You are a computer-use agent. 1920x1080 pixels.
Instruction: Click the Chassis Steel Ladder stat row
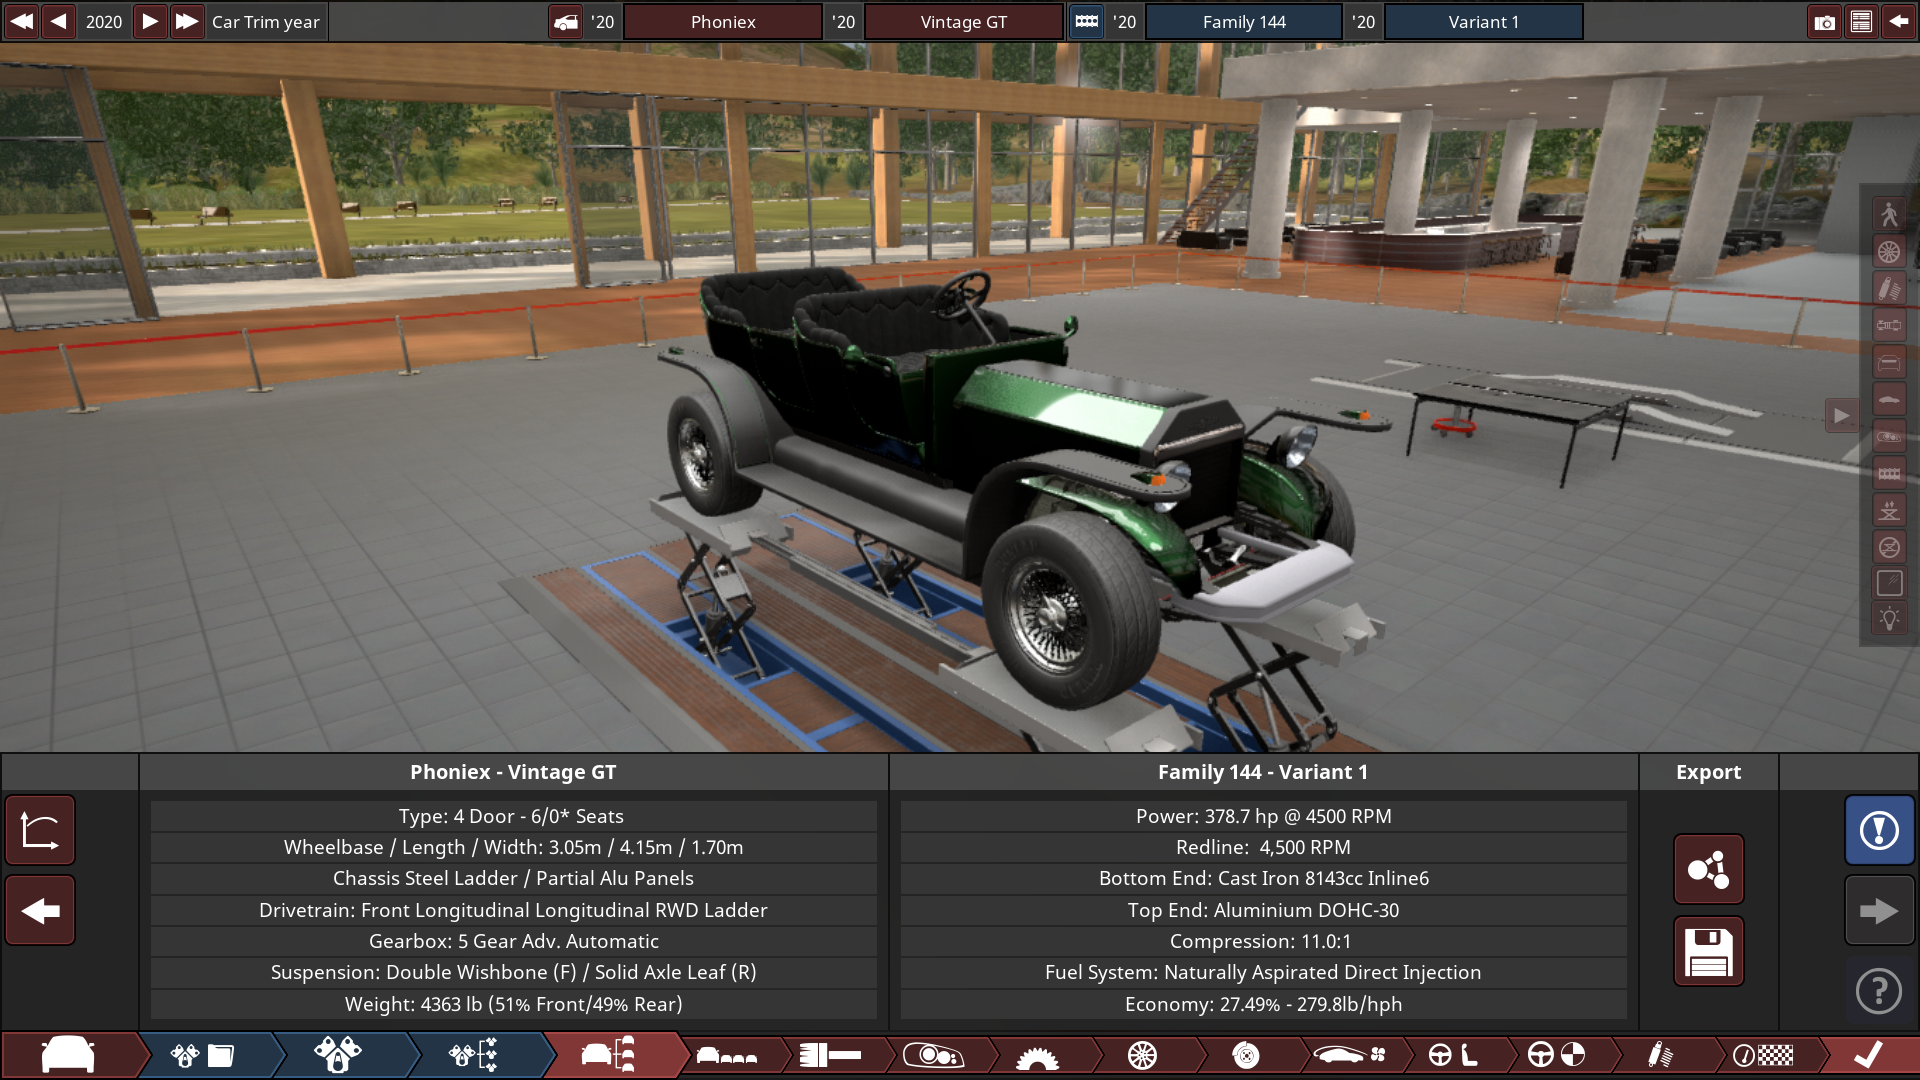513,878
